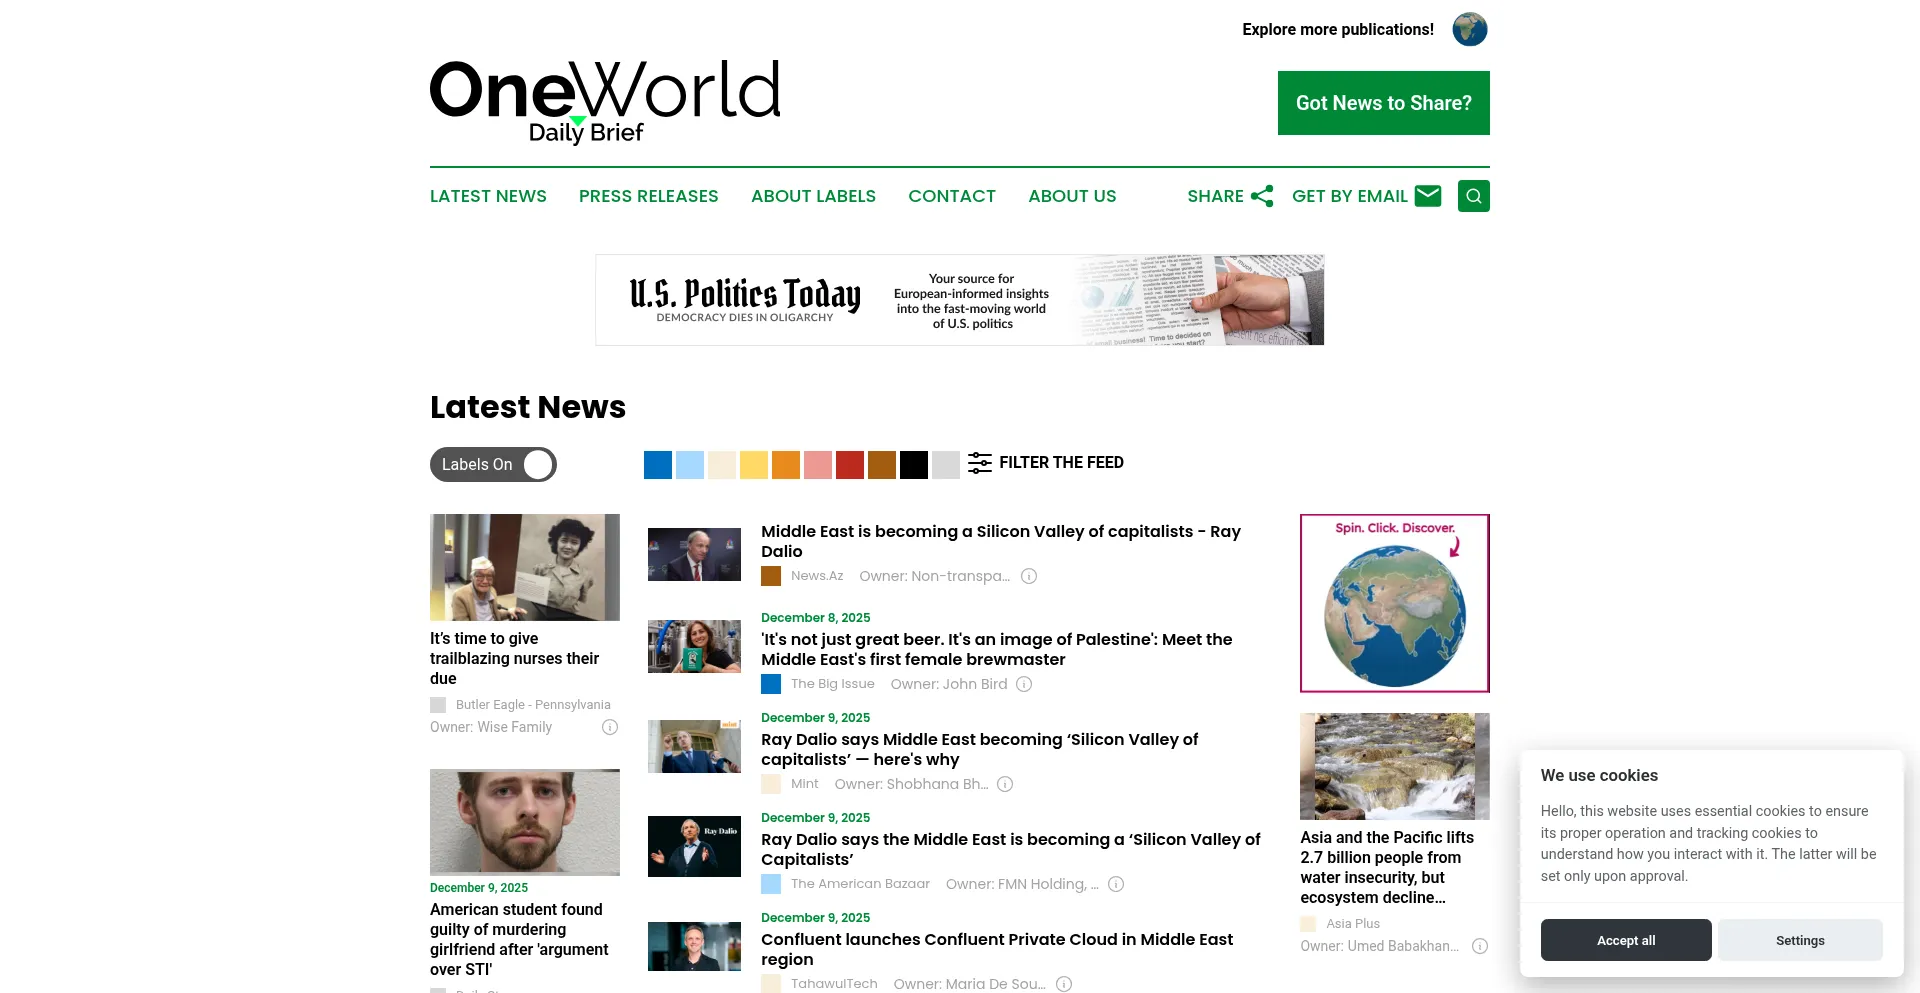Open the waterfall image for Asia Pacific article
The height and width of the screenshot is (993, 1920).
1395,766
